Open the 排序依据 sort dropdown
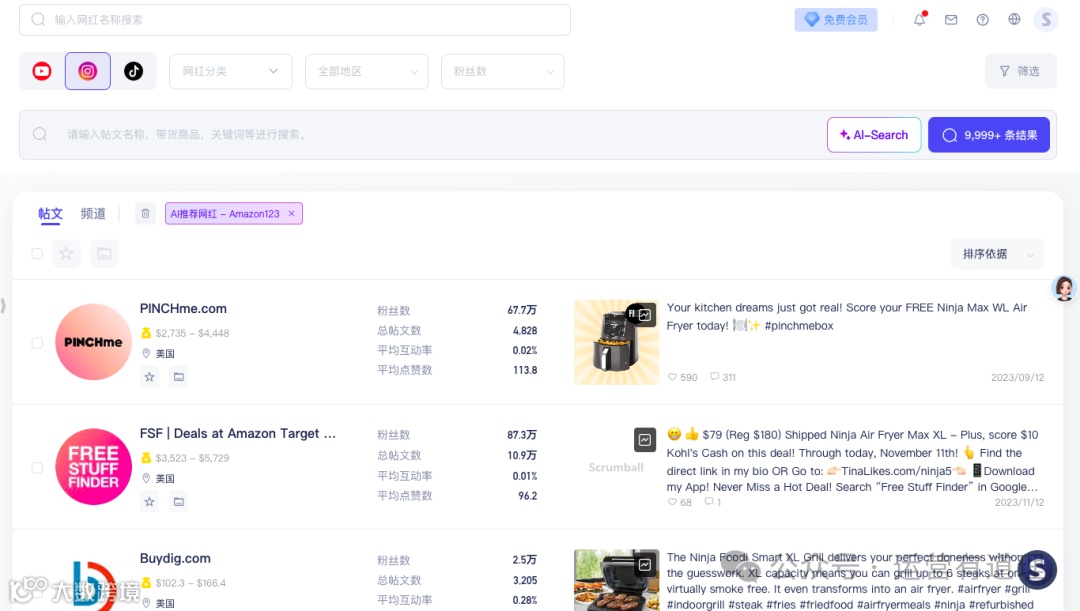 pos(998,253)
